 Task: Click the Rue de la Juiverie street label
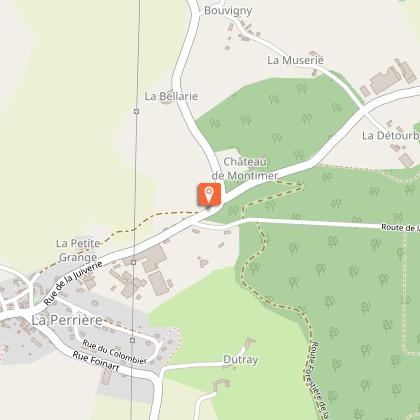(x=73, y=283)
